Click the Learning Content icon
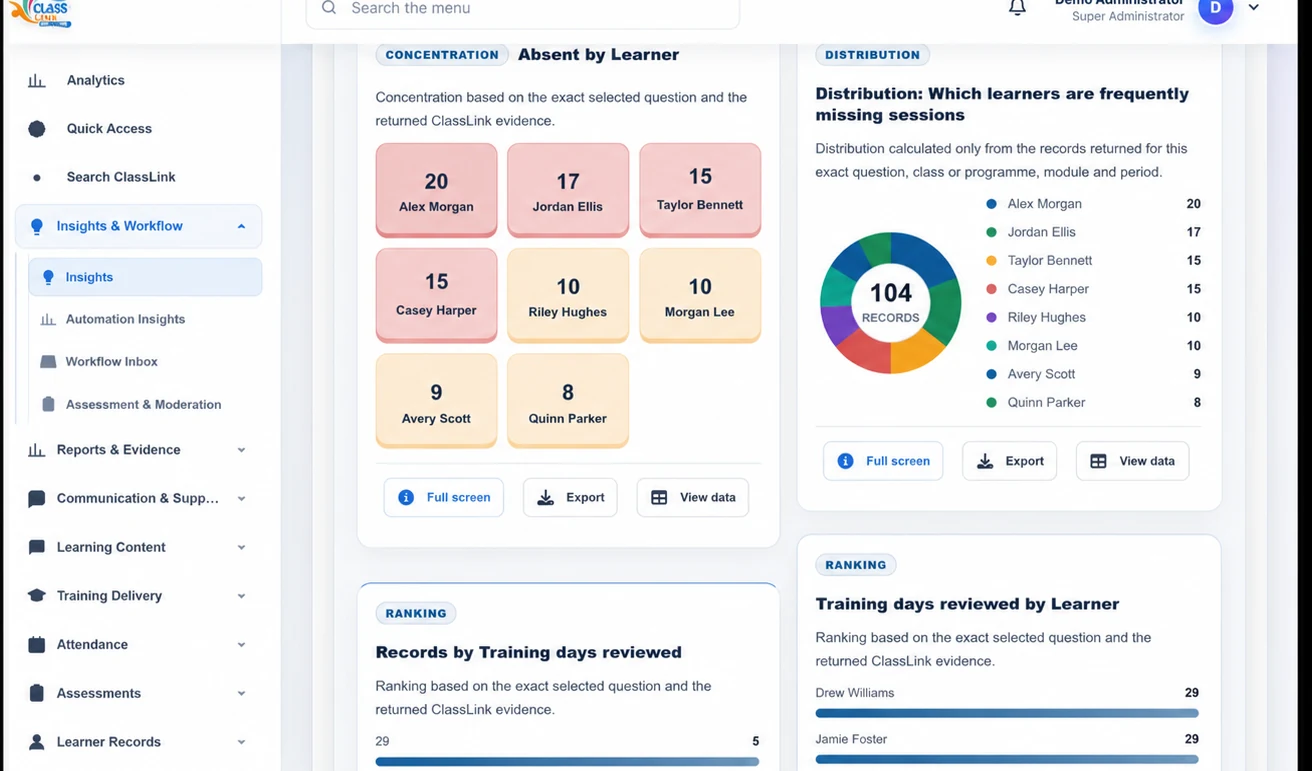 tap(37, 547)
